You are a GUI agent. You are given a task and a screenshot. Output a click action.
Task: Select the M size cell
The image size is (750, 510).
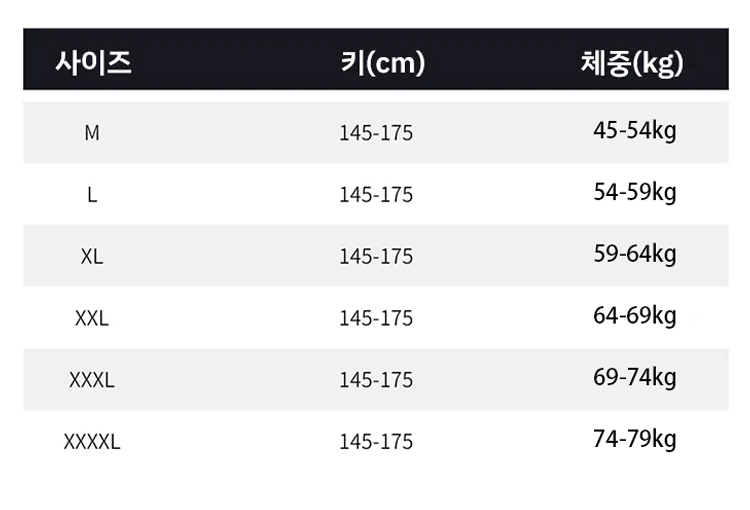tap(92, 132)
